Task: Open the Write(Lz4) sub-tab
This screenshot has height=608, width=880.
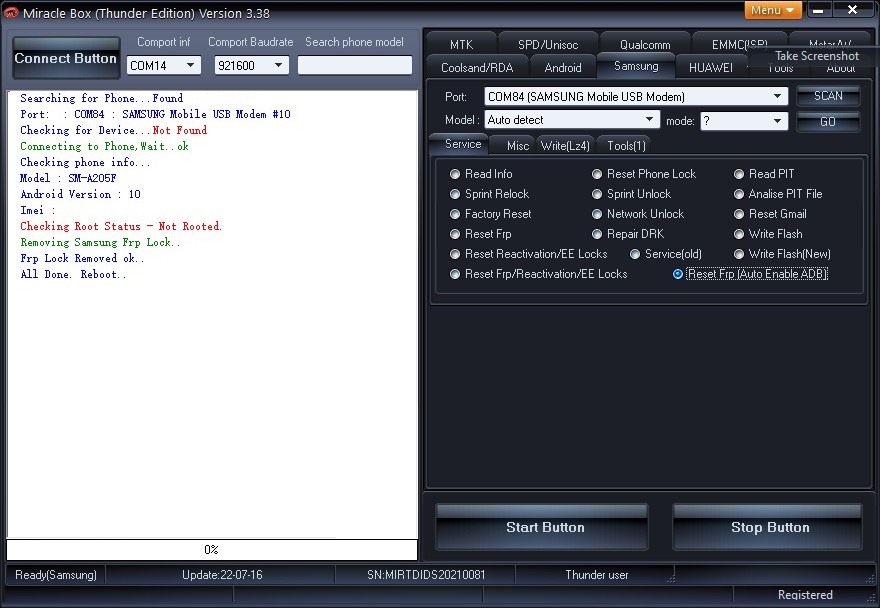Action: [565, 146]
